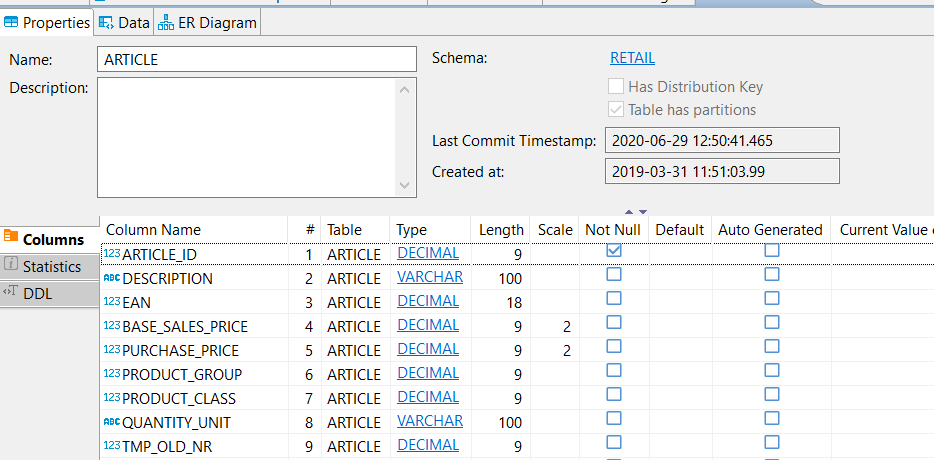This screenshot has height=460, width=934.
Task: Select the PRODUCT_GROUP column name
Action: click(182, 374)
